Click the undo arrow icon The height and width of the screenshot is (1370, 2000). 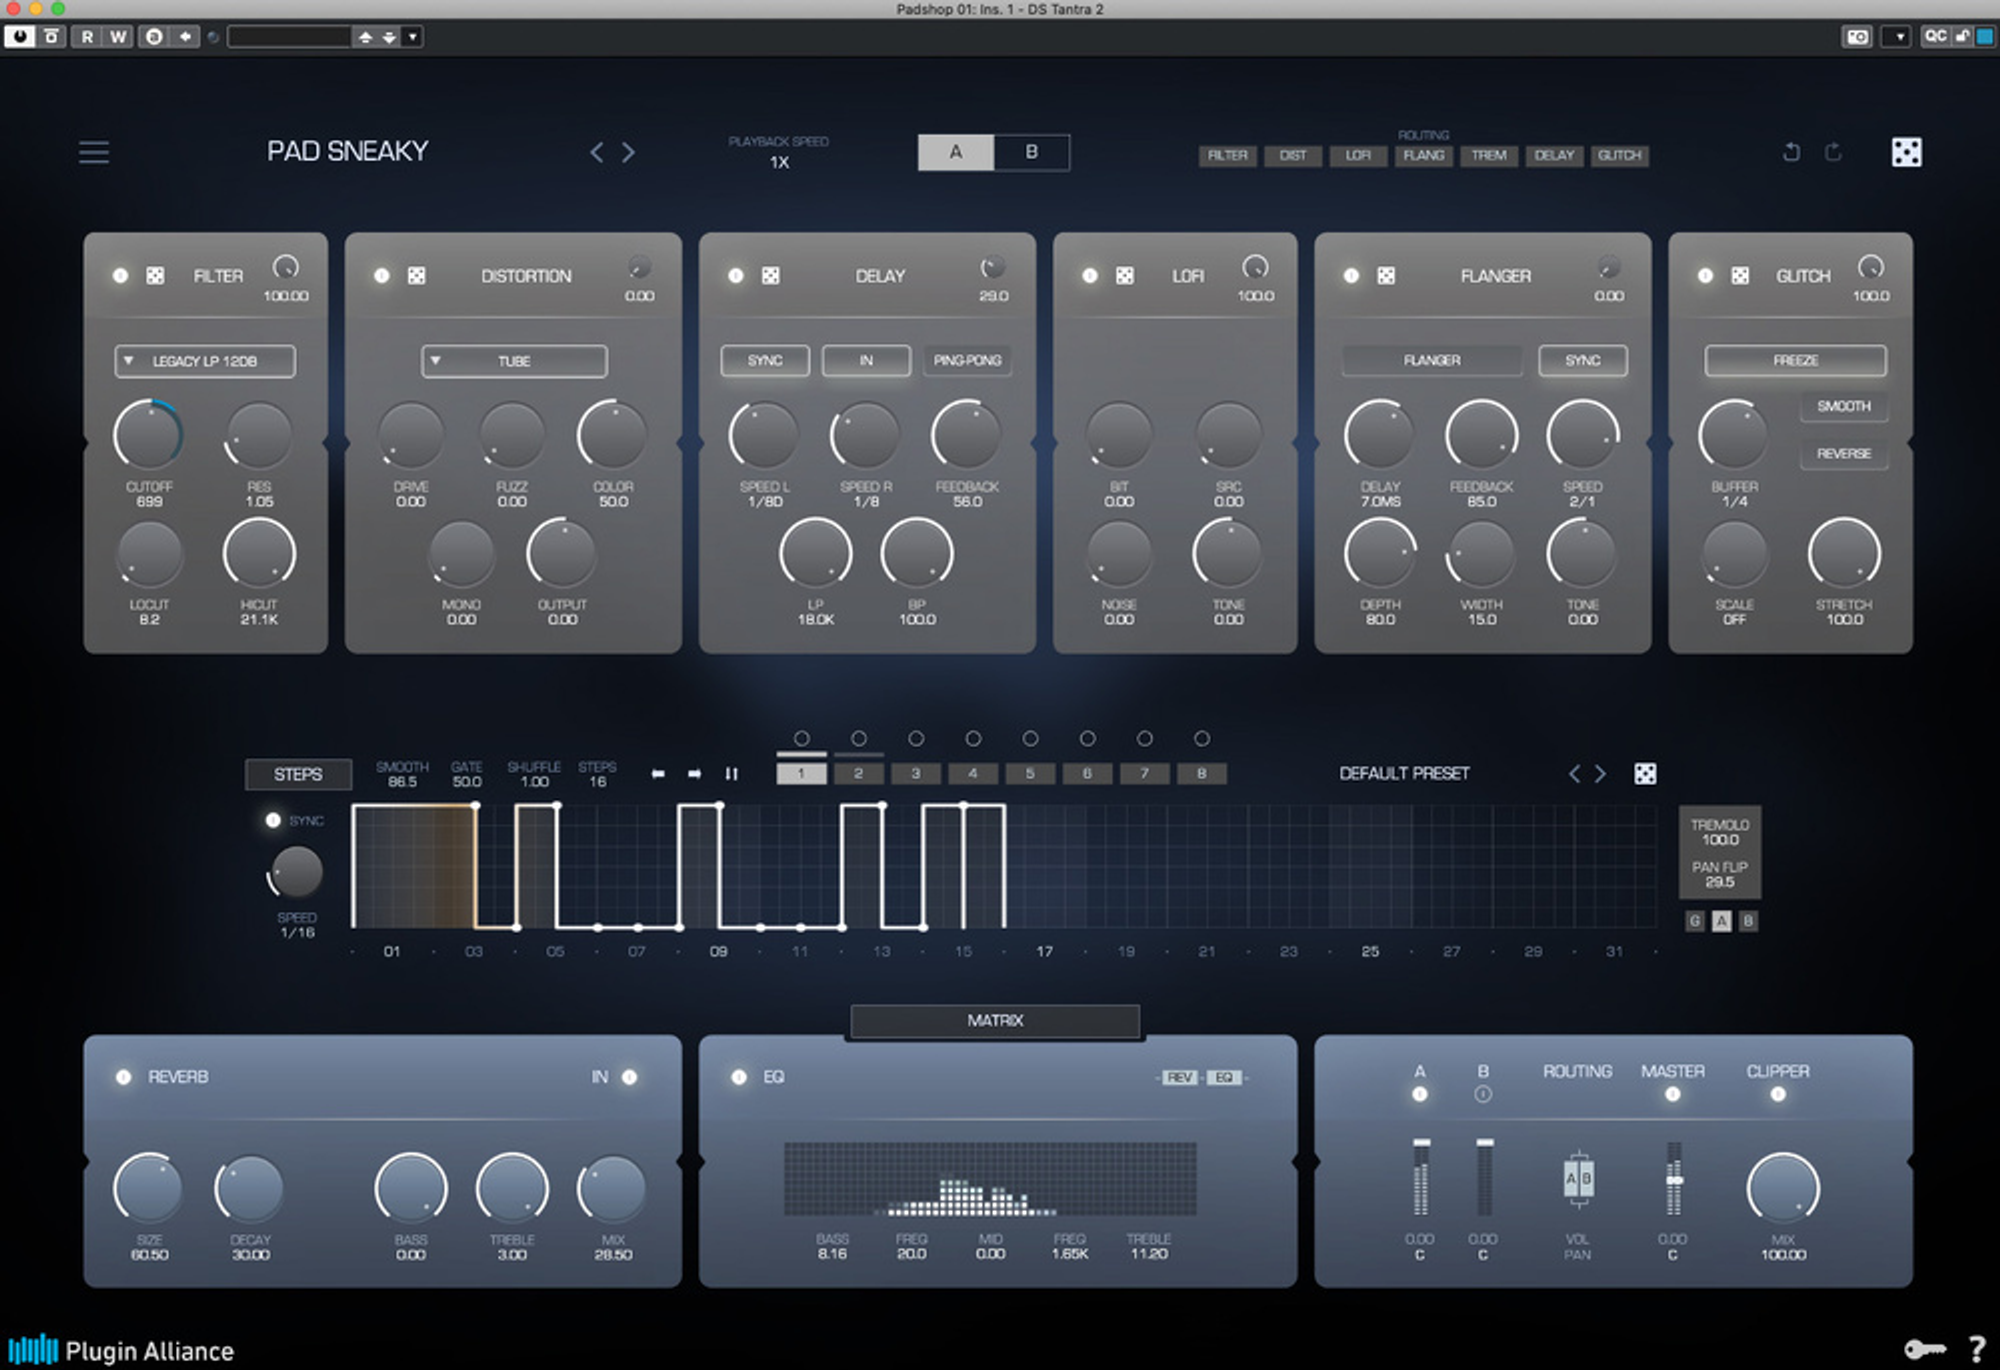1791,152
